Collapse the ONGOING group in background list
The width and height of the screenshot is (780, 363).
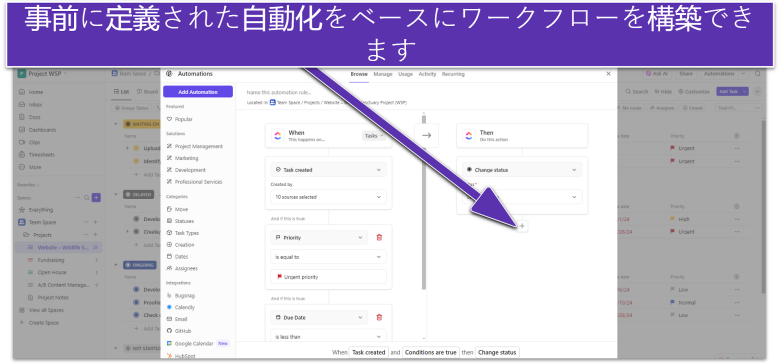[x=116, y=265]
